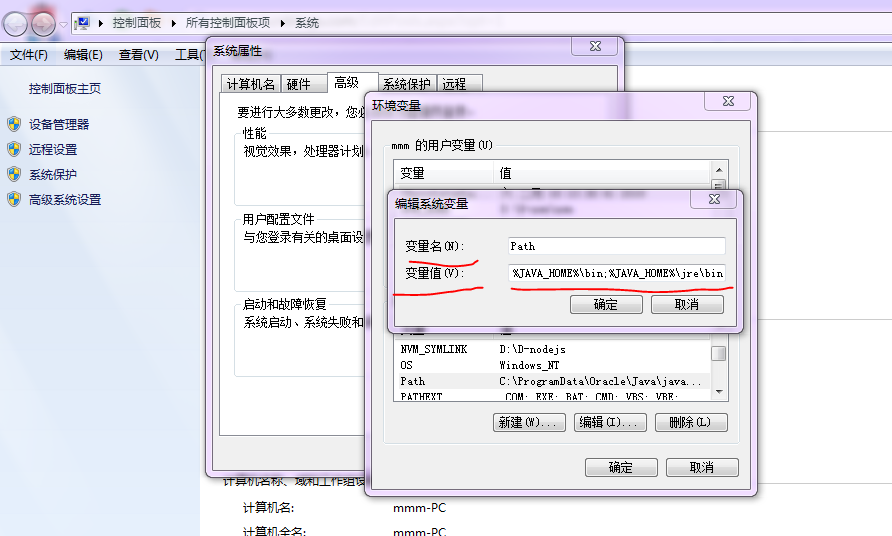Open 设备管理器 link
Image resolution: width=892 pixels, height=536 pixels.
tap(59, 125)
